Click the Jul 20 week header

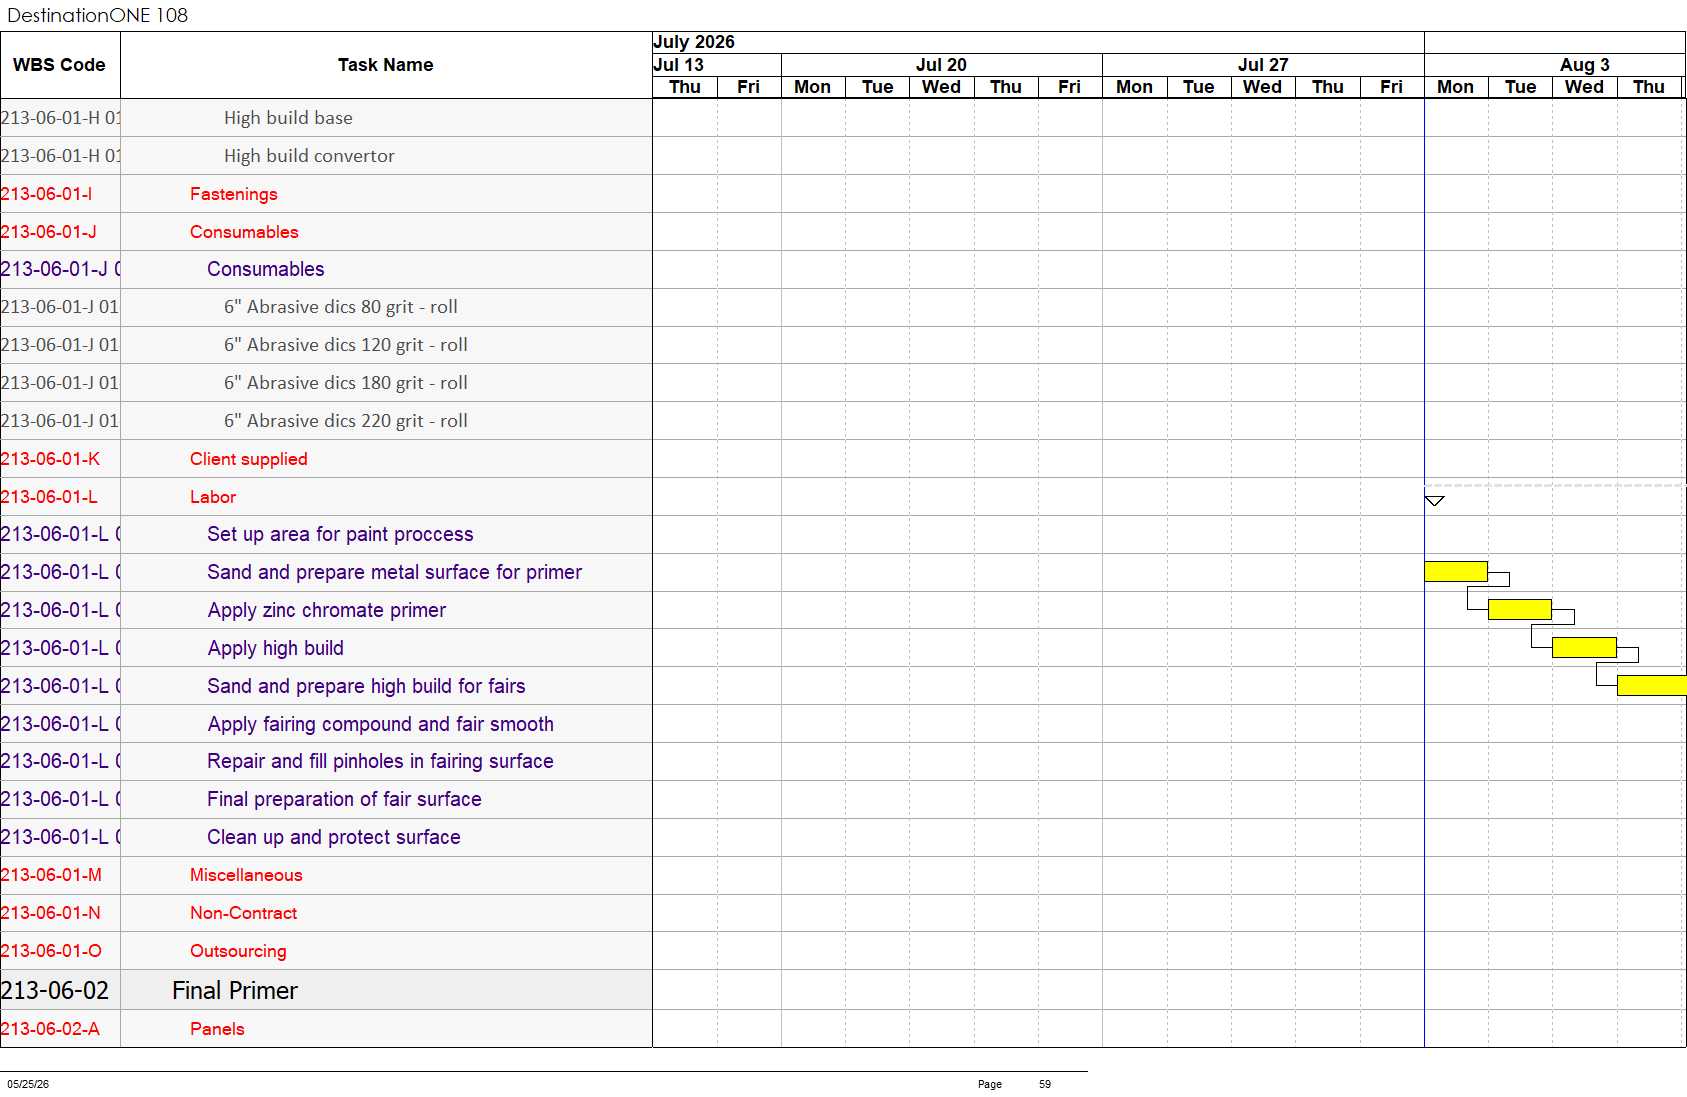(942, 64)
